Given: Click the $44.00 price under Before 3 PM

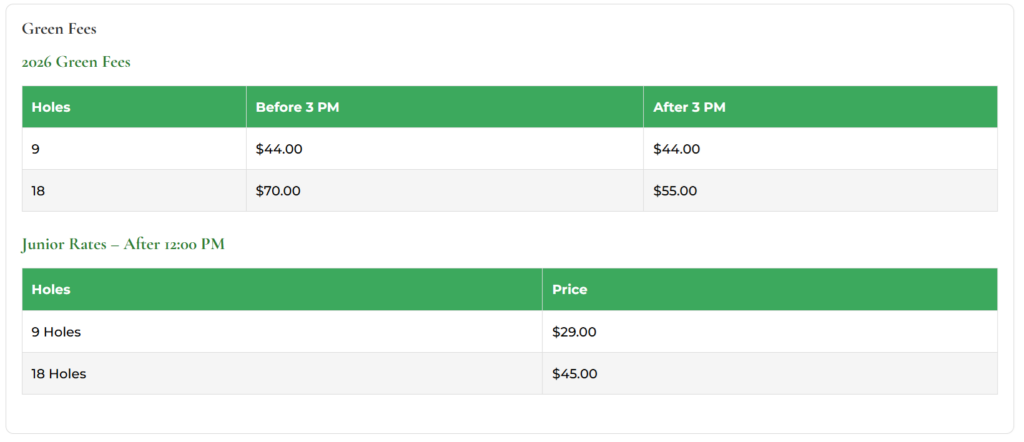Looking at the screenshot, I should tap(278, 149).
